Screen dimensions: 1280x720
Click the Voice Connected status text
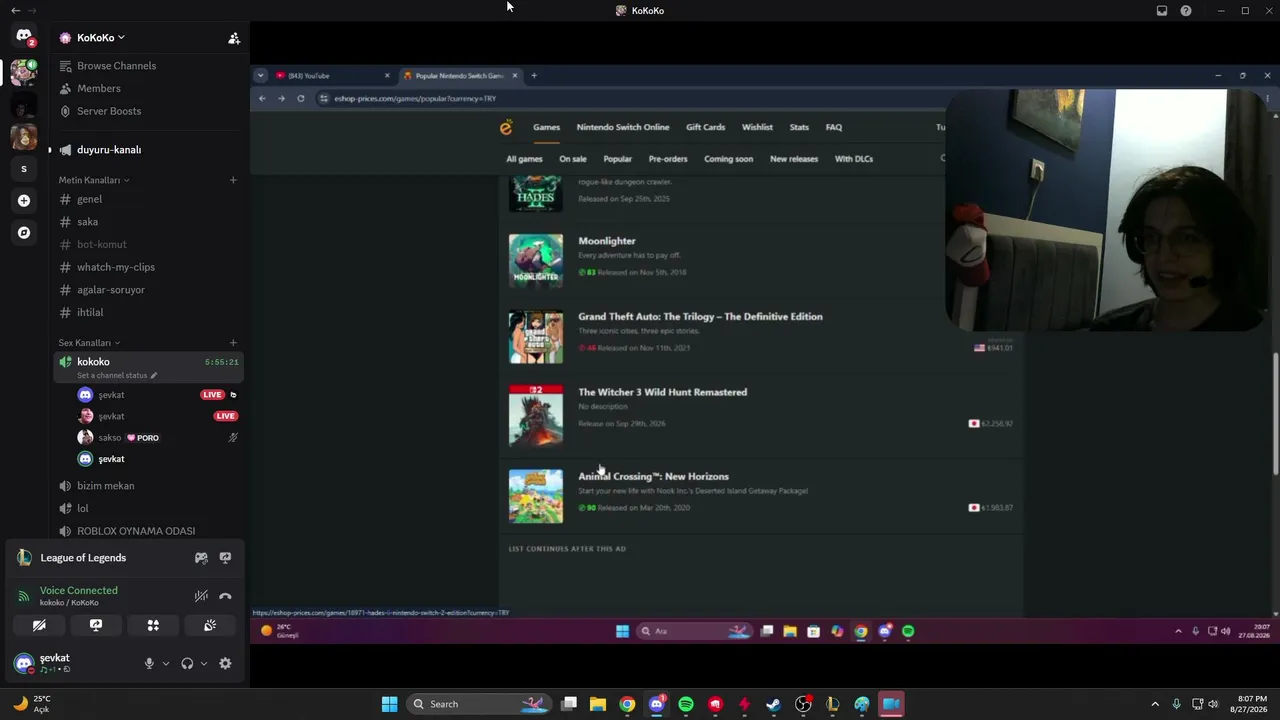click(79, 591)
